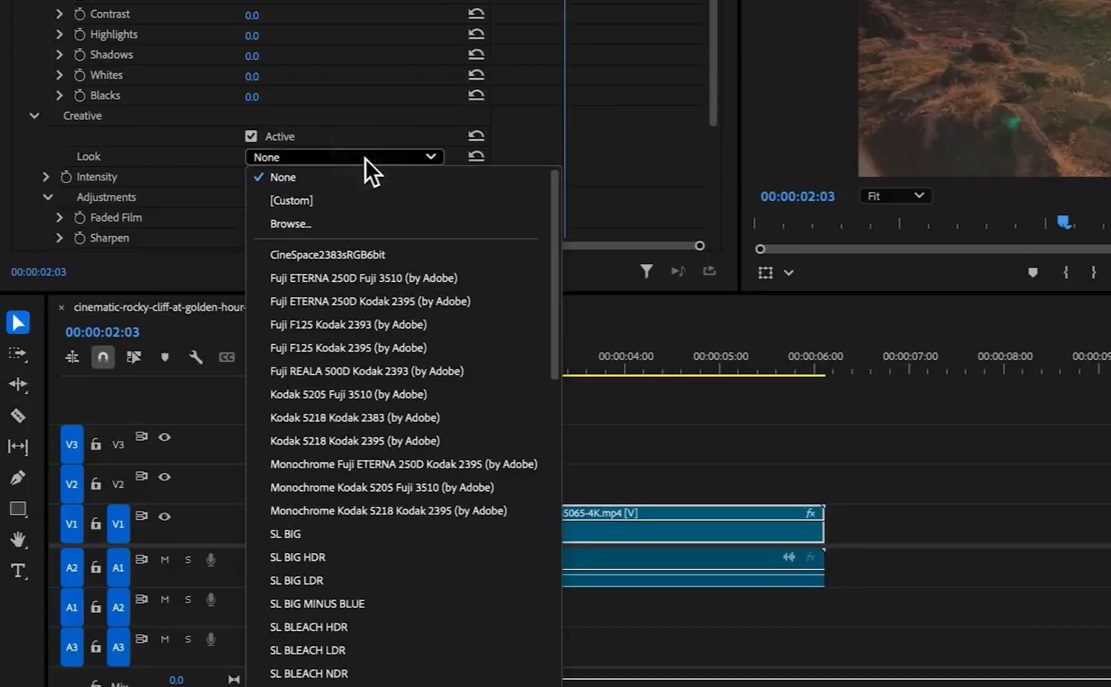Click Program monitor timecode

[797, 196]
